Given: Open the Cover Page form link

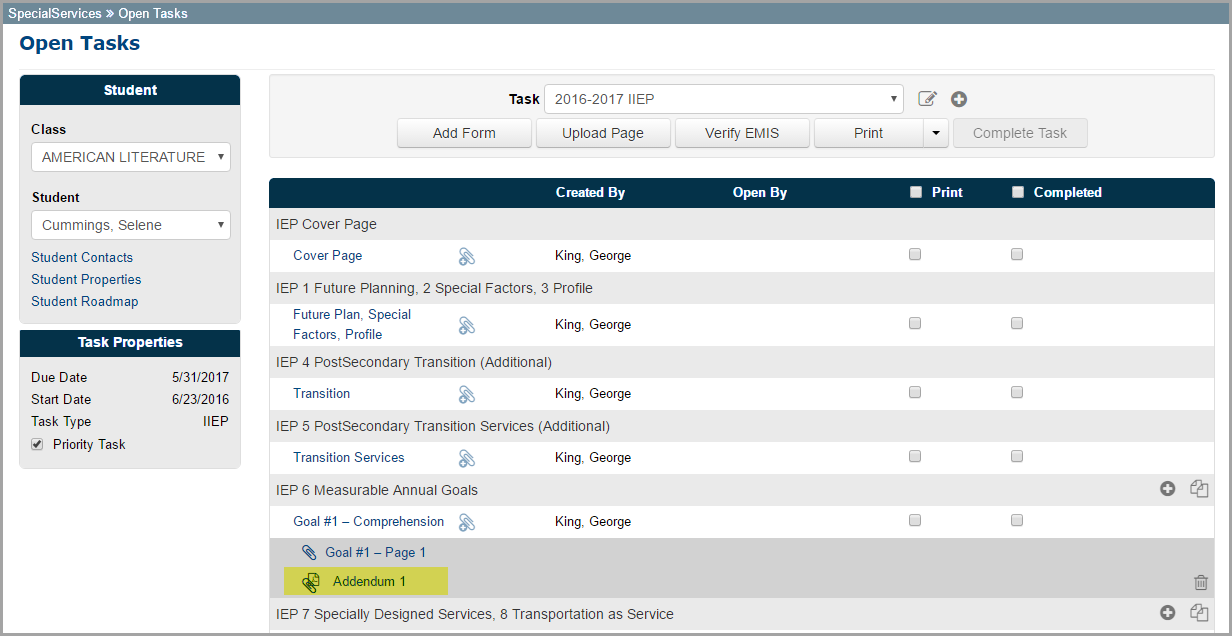Looking at the screenshot, I should click(x=328, y=256).
